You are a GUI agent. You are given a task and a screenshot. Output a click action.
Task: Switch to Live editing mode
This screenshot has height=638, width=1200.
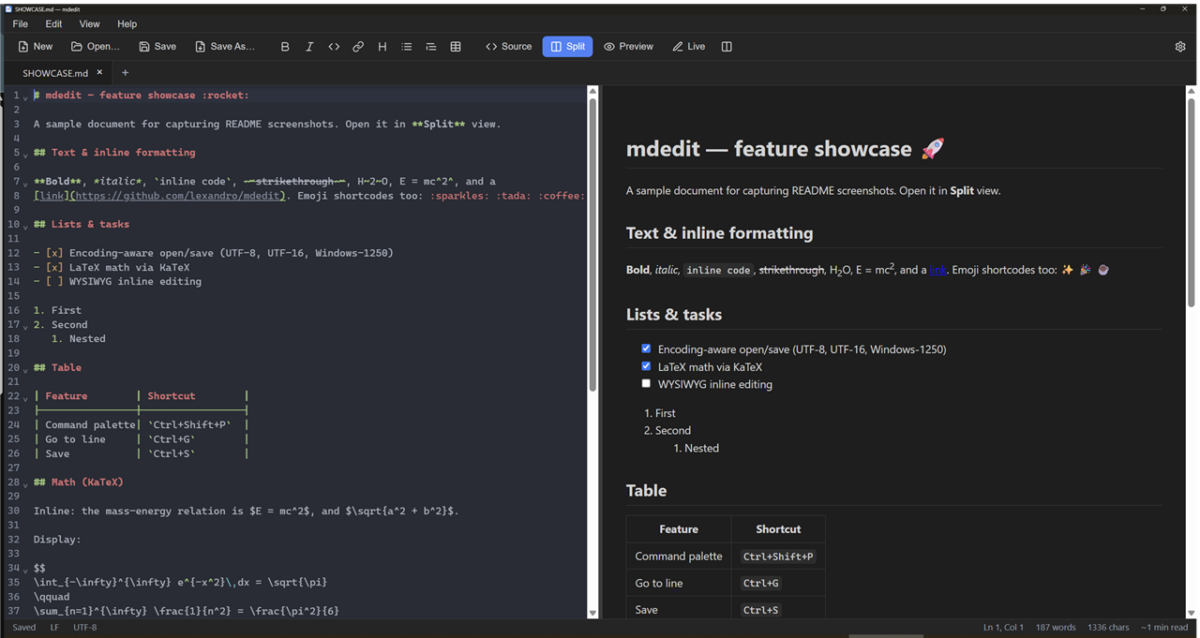point(689,47)
